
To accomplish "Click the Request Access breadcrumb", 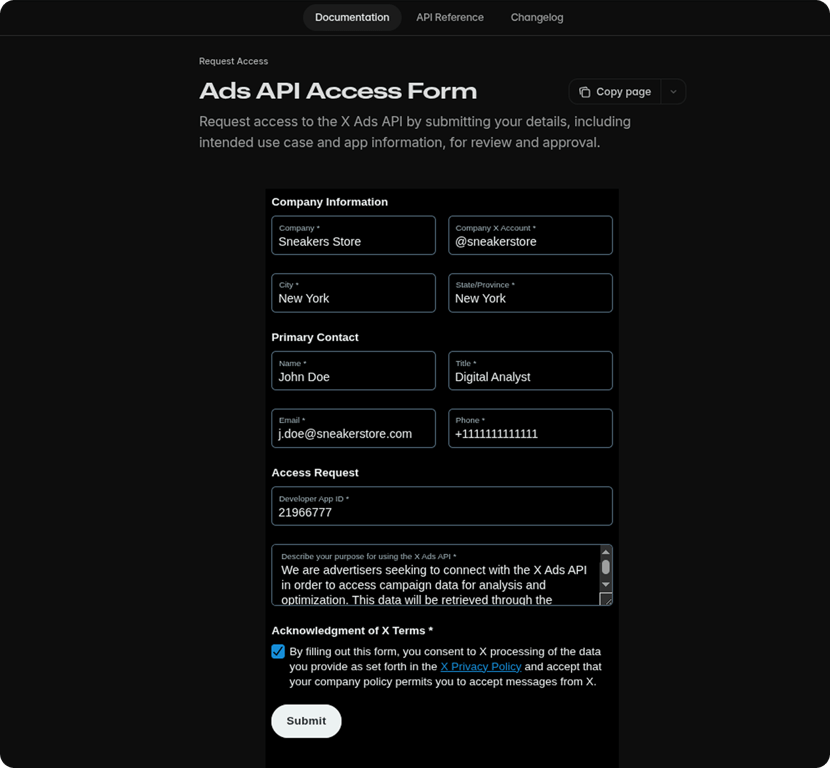I will (233, 61).
